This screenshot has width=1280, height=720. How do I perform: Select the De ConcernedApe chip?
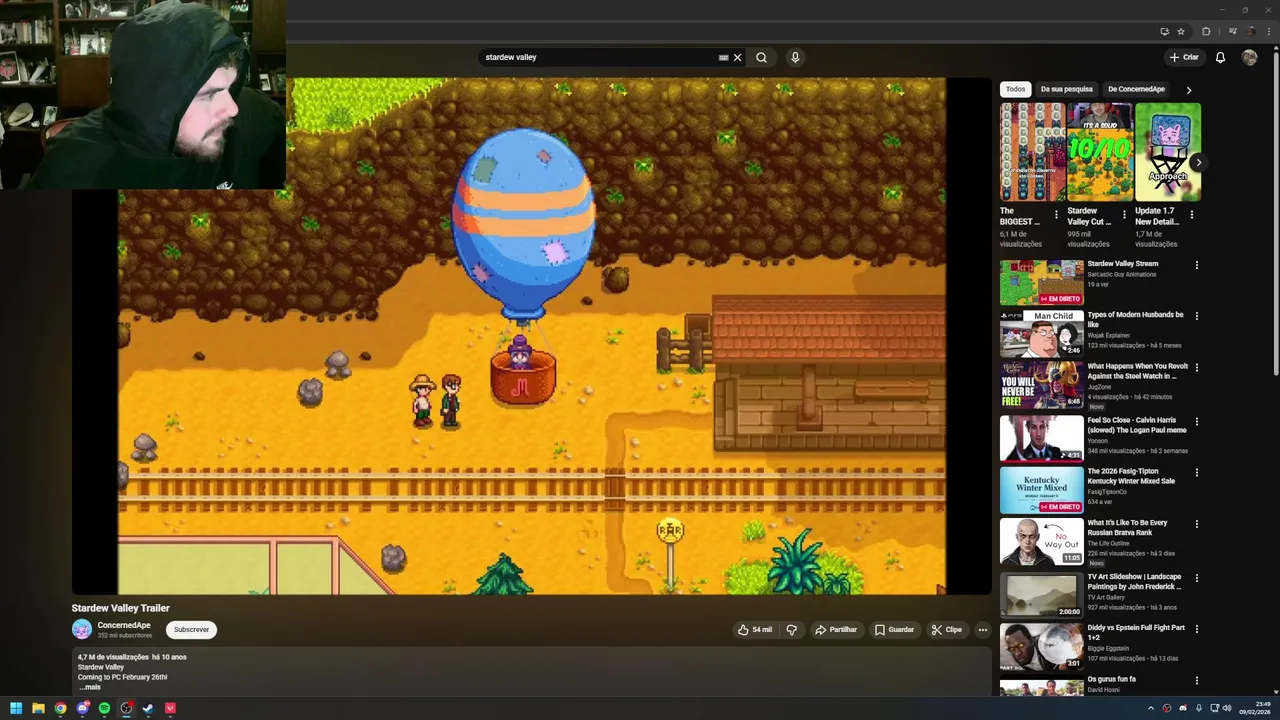pos(1136,89)
